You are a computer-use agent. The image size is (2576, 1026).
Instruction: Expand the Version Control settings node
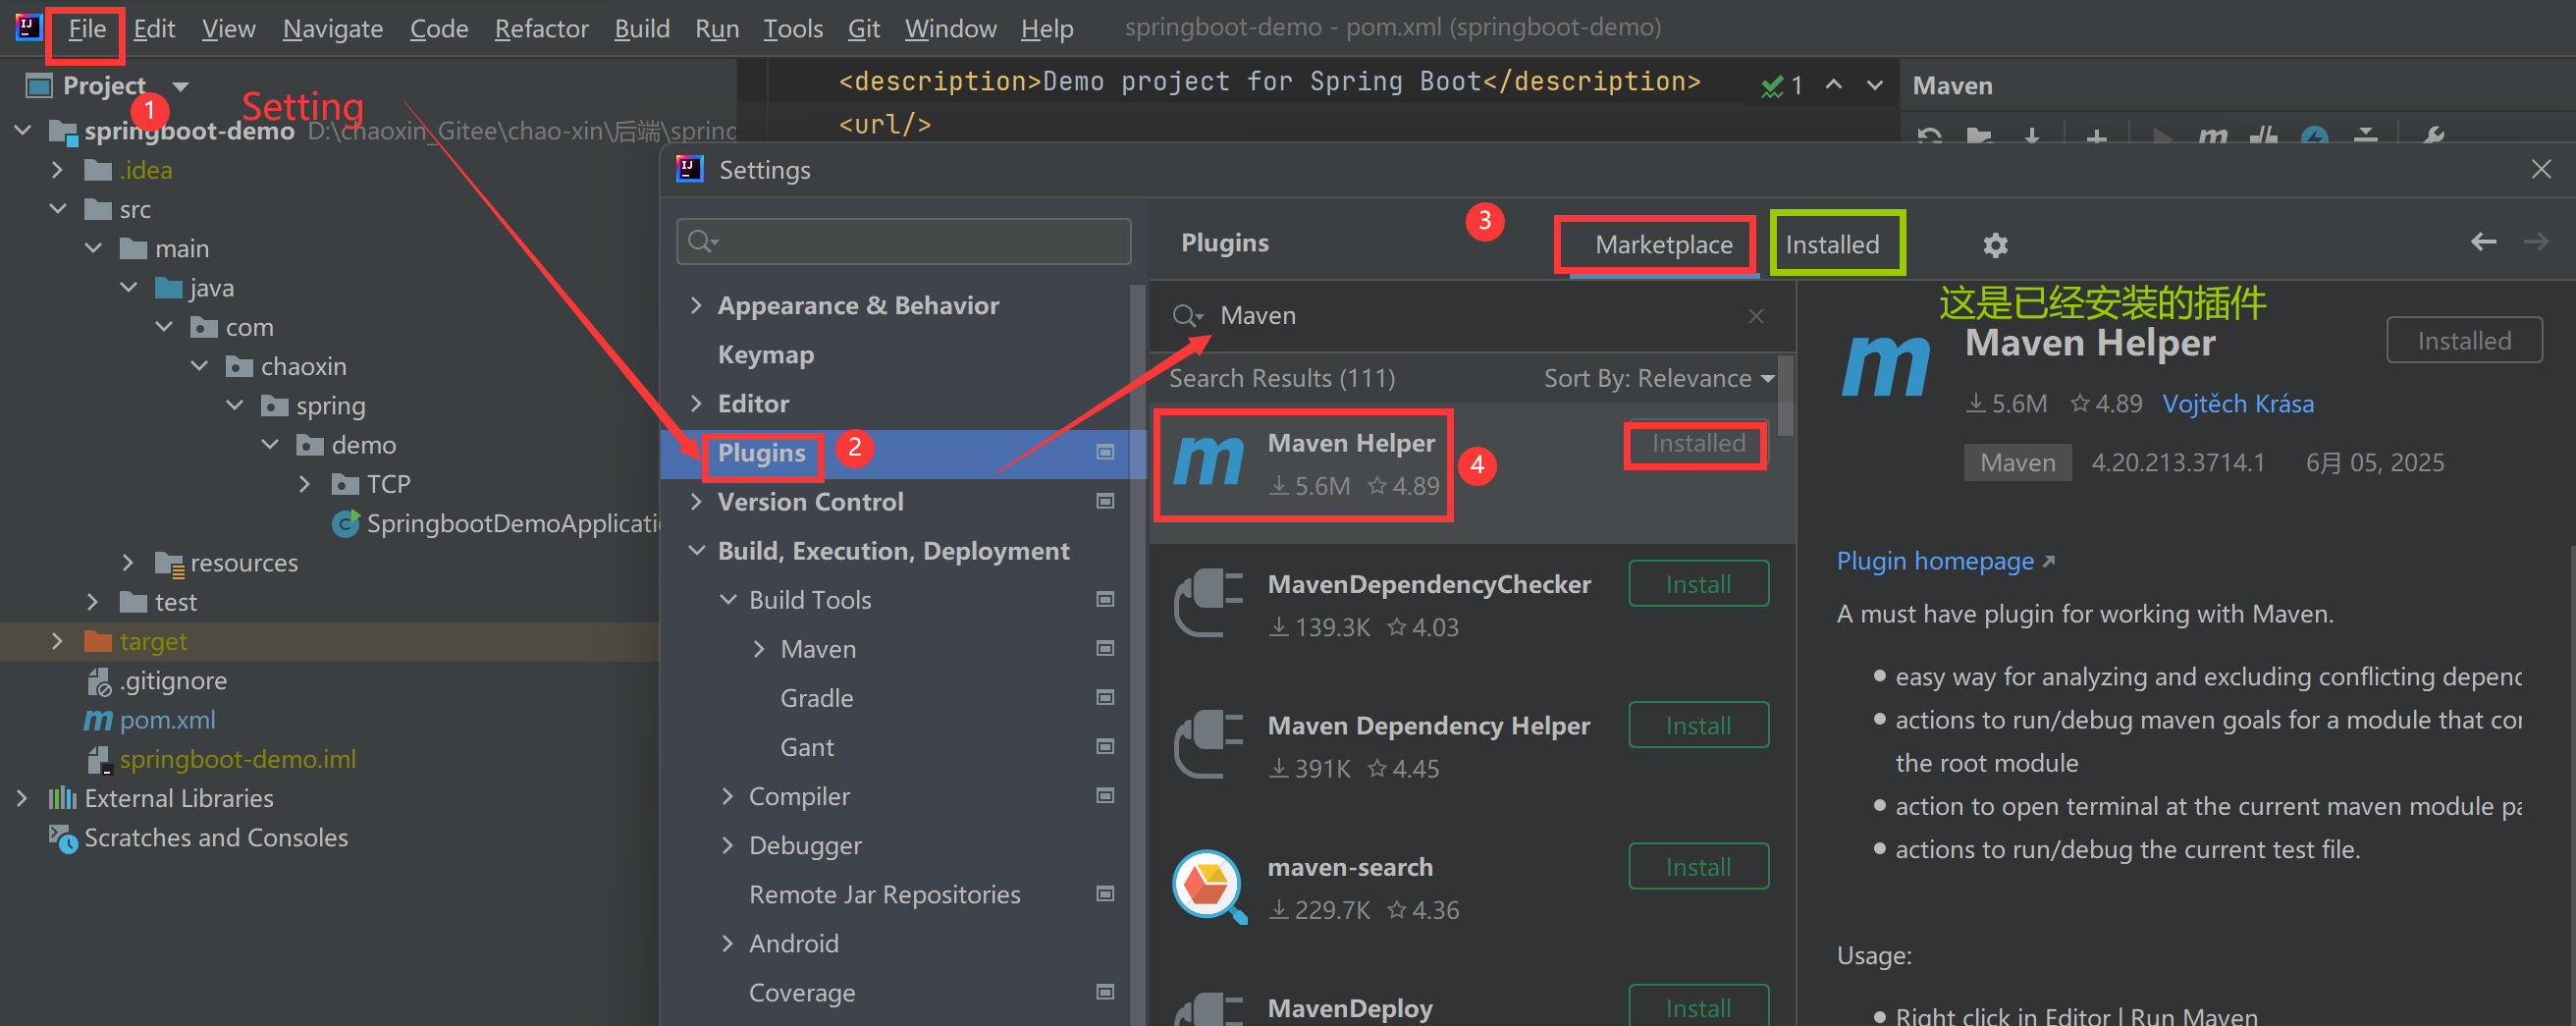[x=697, y=501]
